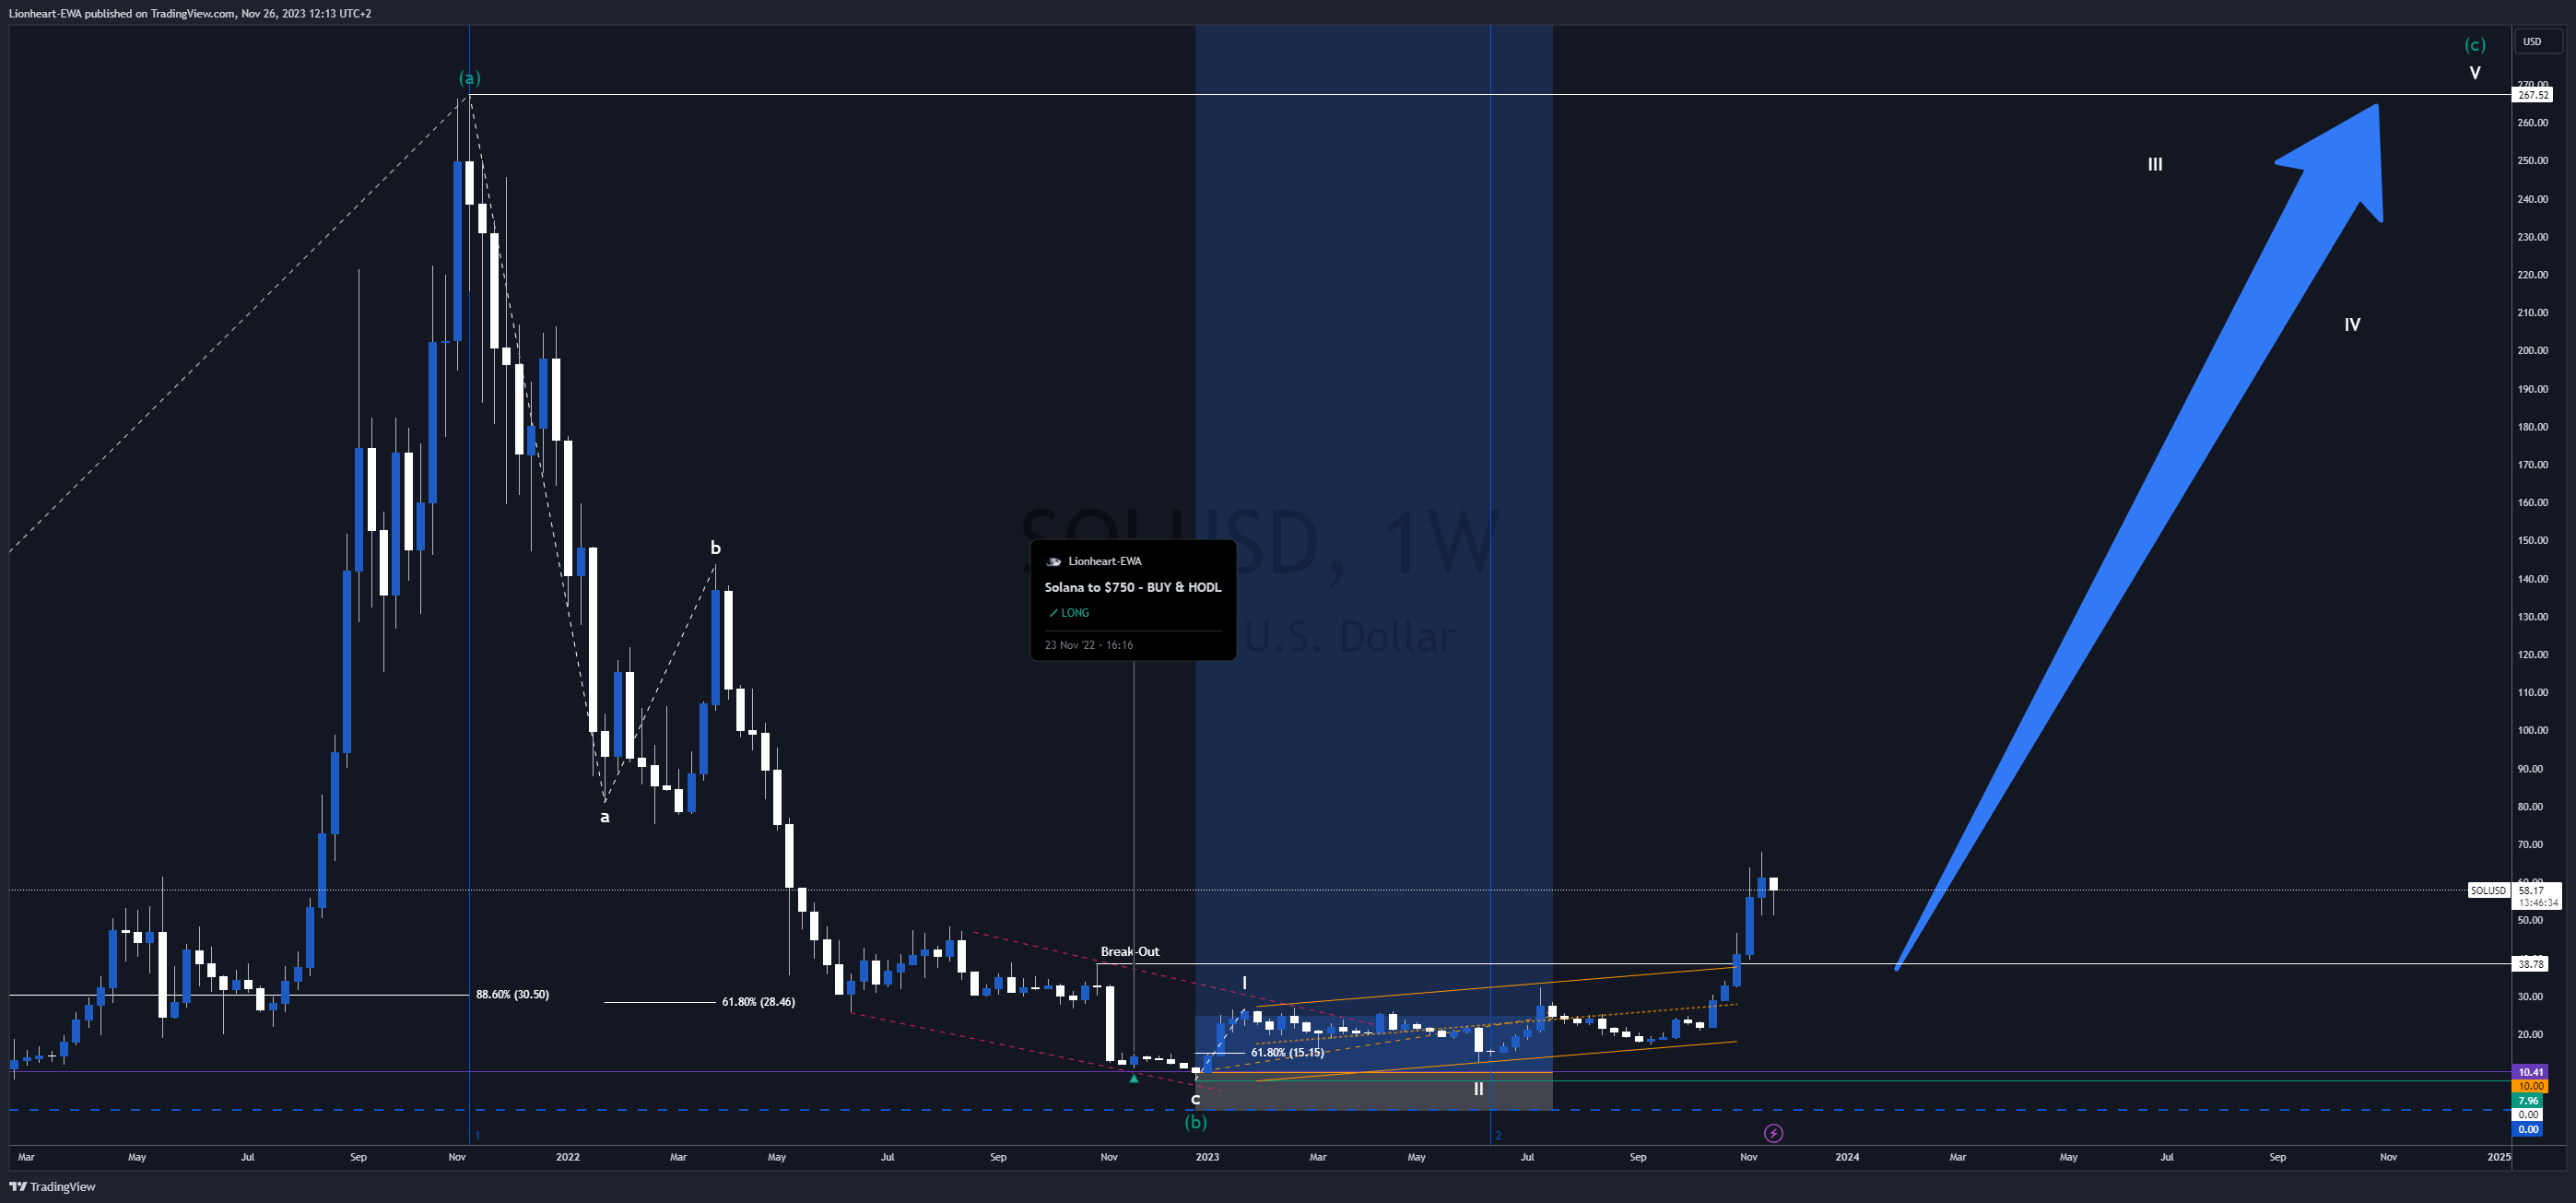Select the wave 'IV' label

pyautogui.click(x=2352, y=325)
